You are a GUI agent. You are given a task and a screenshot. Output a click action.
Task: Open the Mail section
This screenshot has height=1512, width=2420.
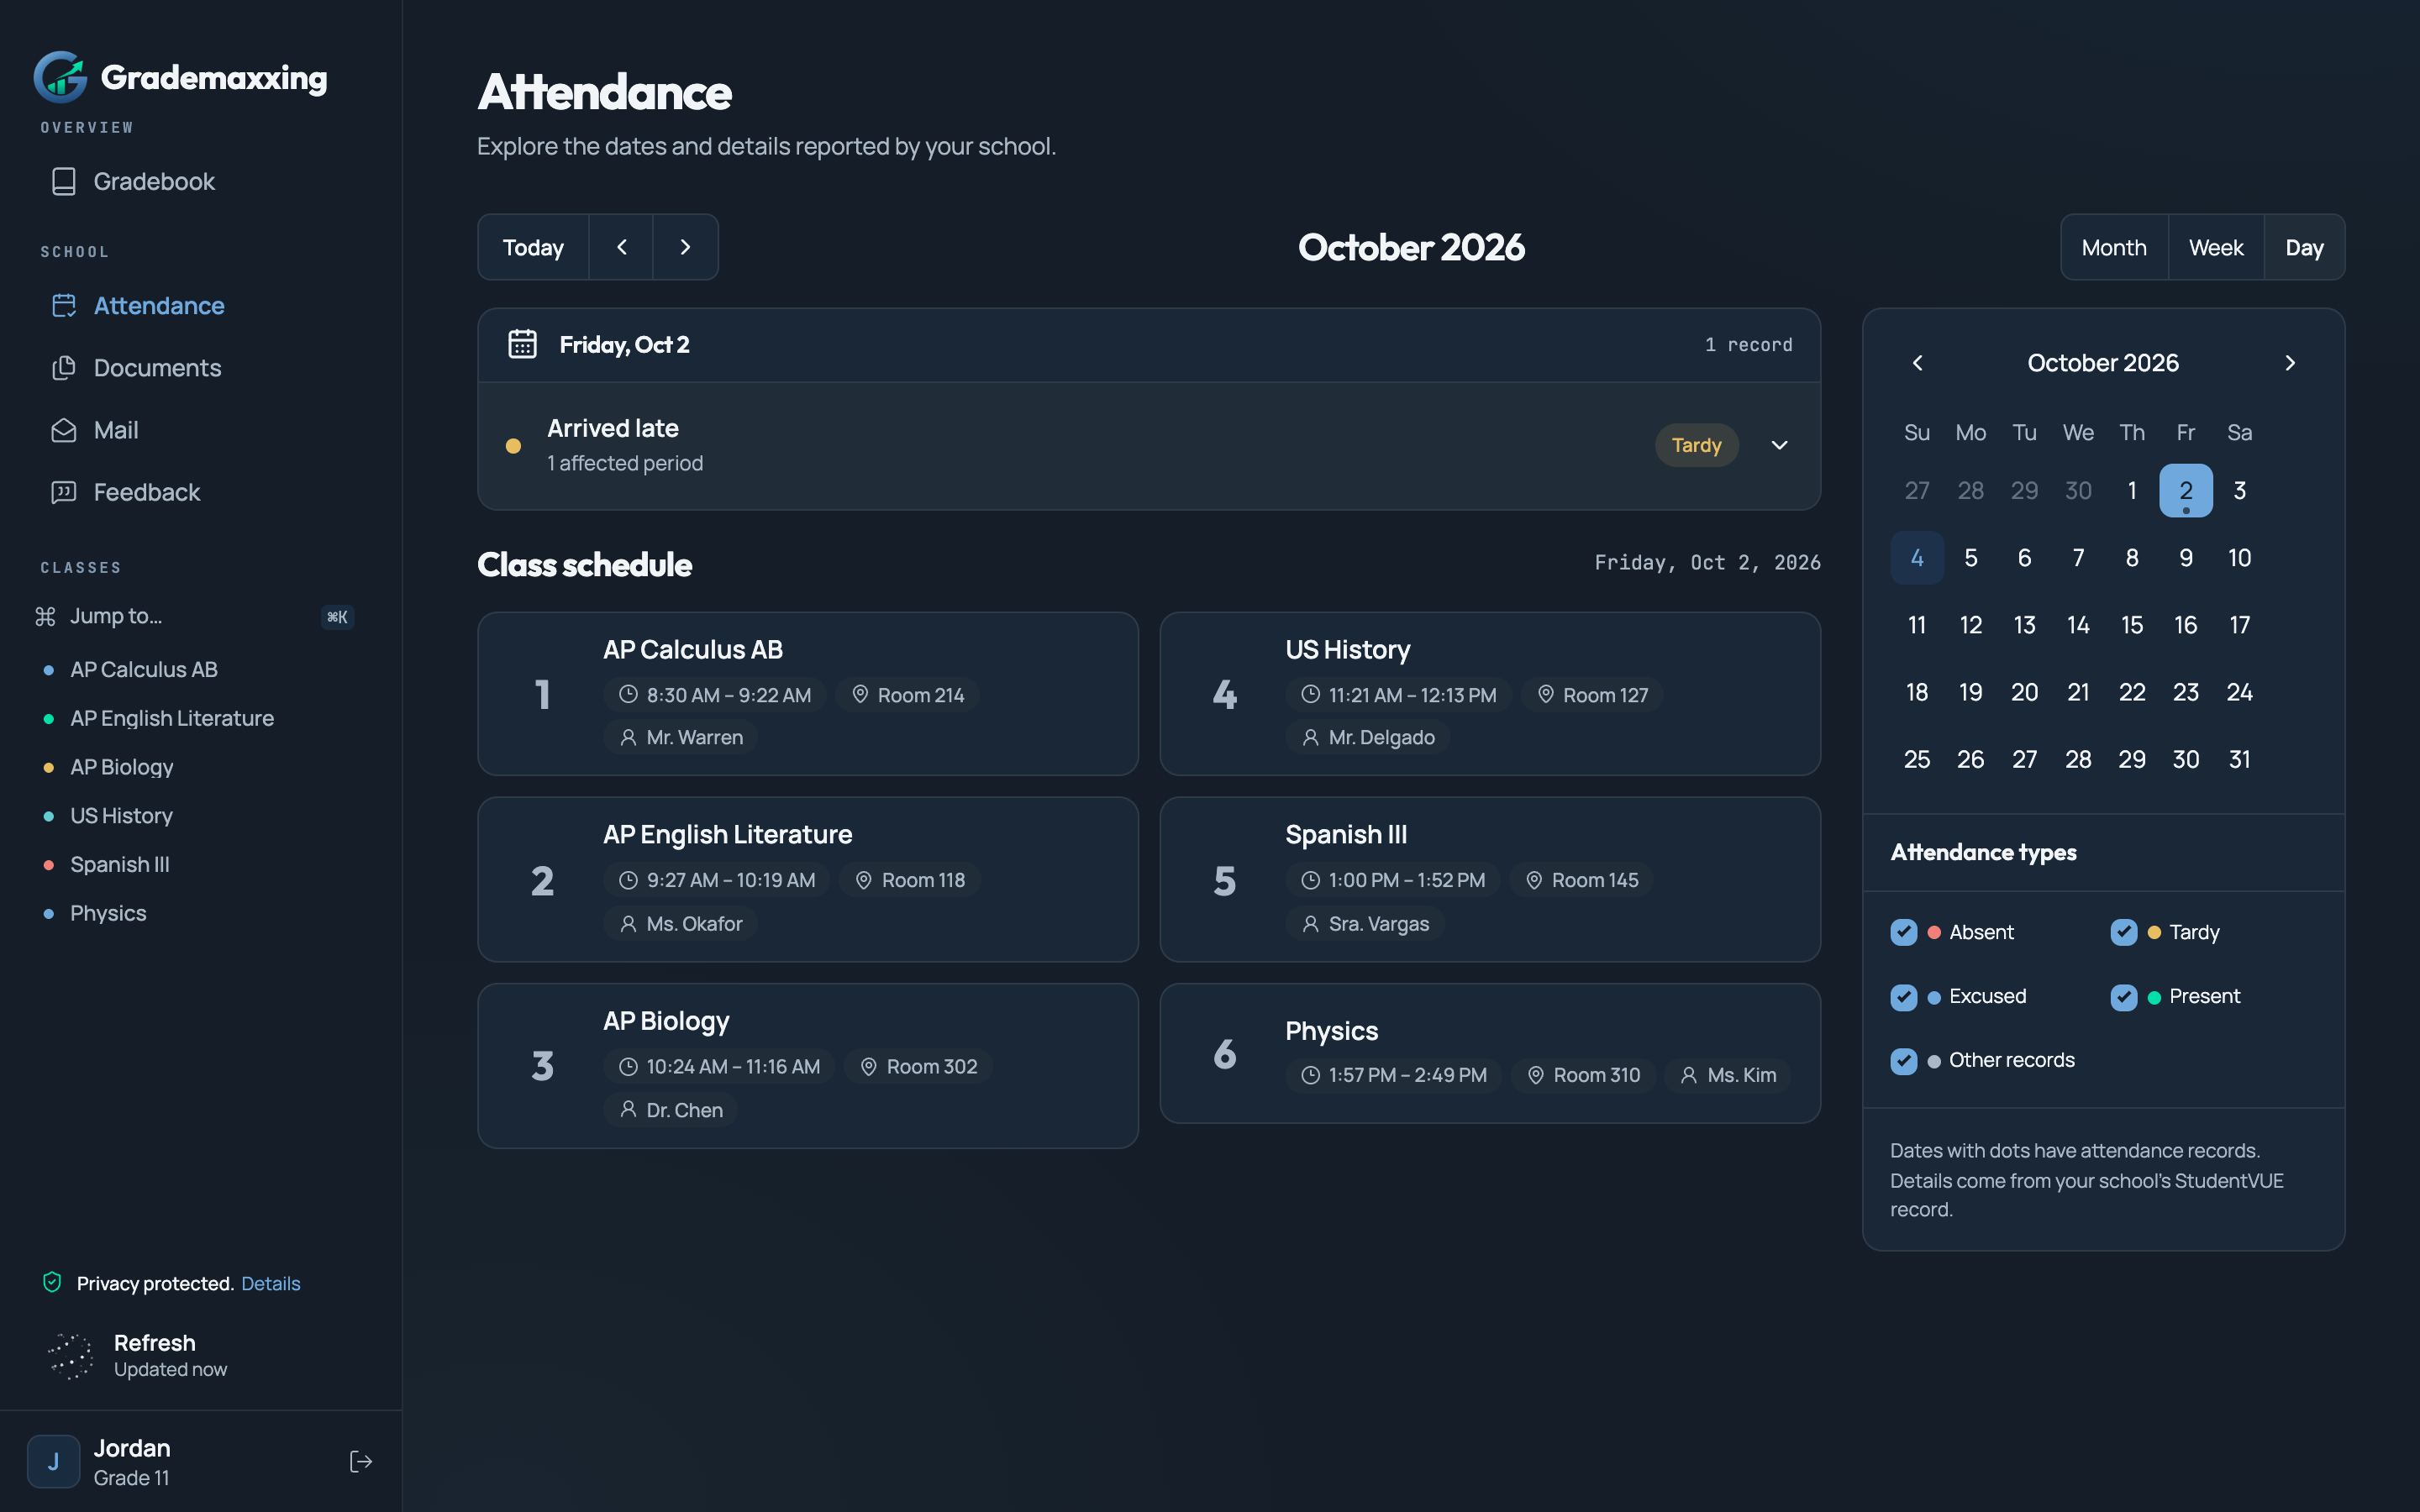tap(95, 430)
